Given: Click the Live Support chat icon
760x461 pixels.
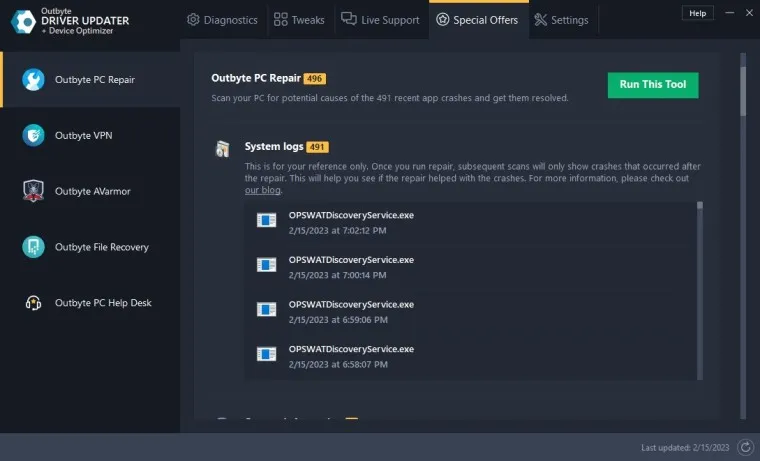Looking at the screenshot, I should tap(348, 18).
